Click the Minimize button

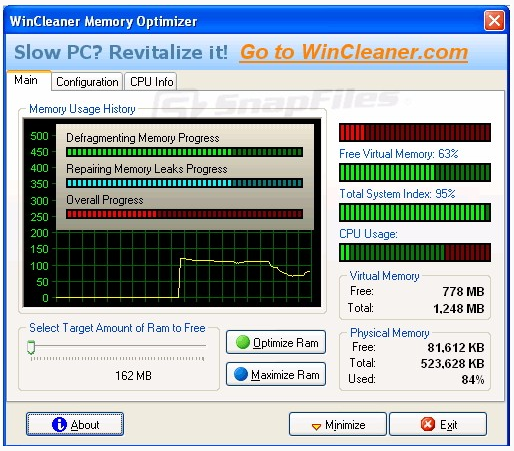click(338, 424)
